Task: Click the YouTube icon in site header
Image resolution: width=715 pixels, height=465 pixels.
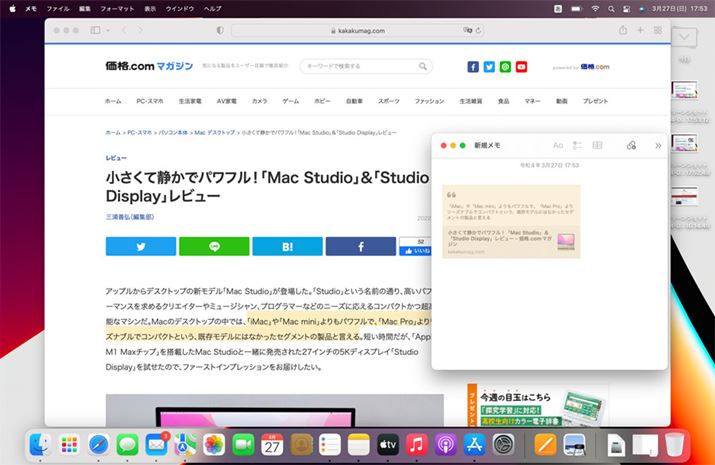Action: coord(521,67)
